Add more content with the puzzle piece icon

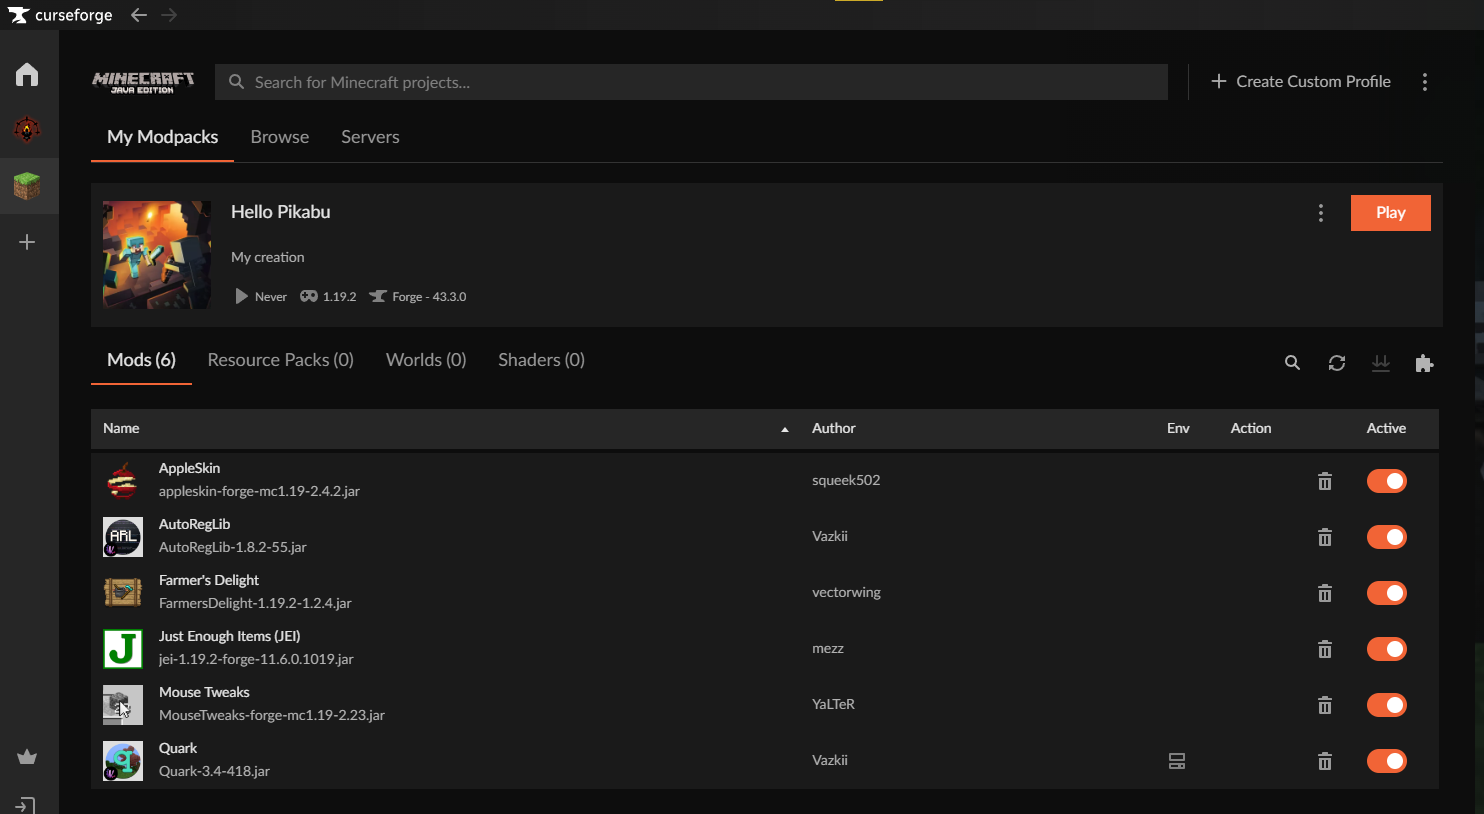pyautogui.click(x=1425, y=363)
